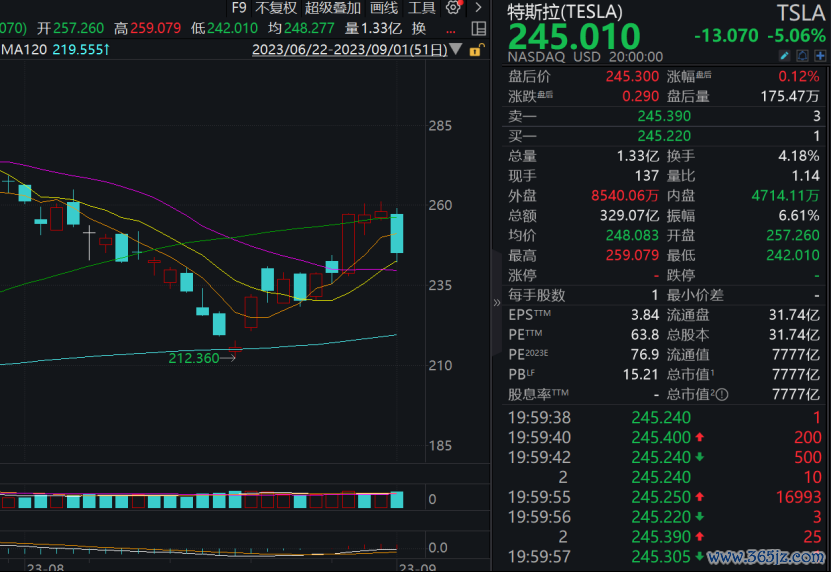
Task: Click the red ellipsis more-fields icon
Action: [451, 31]
